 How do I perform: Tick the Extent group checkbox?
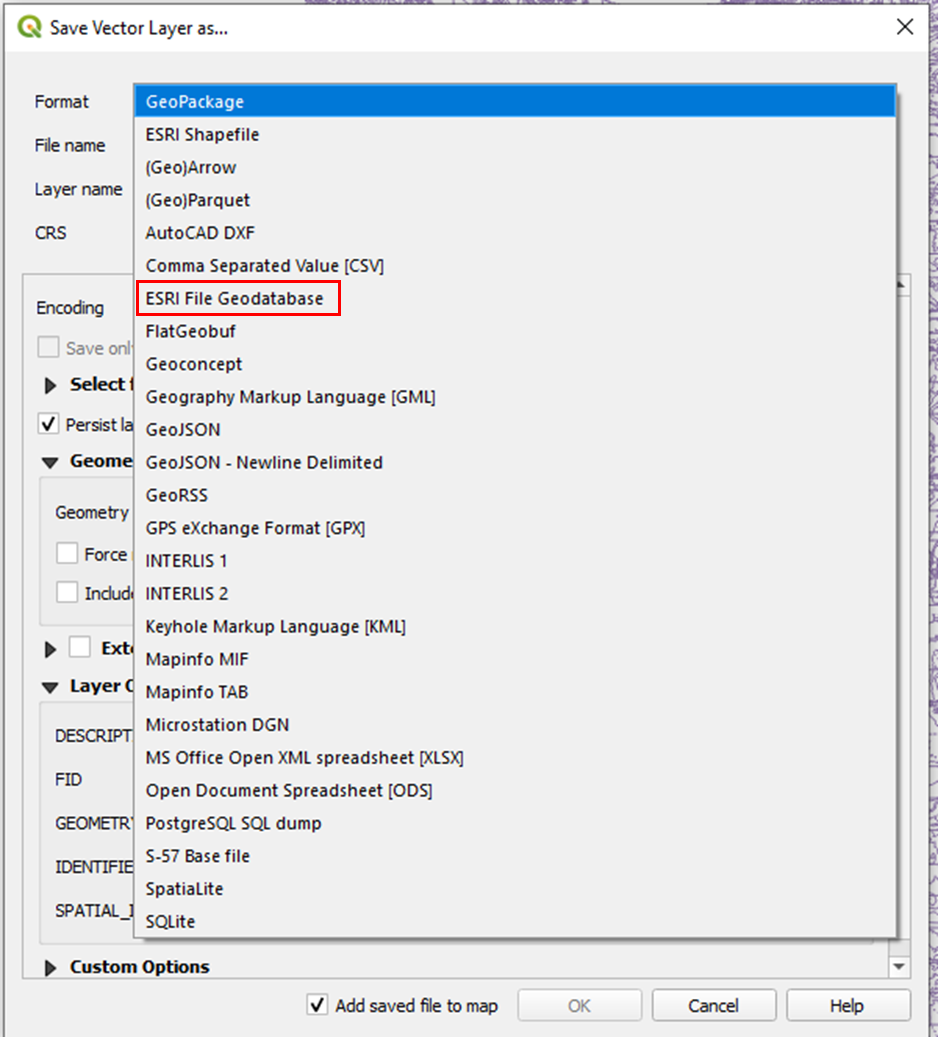click(80, 647)
